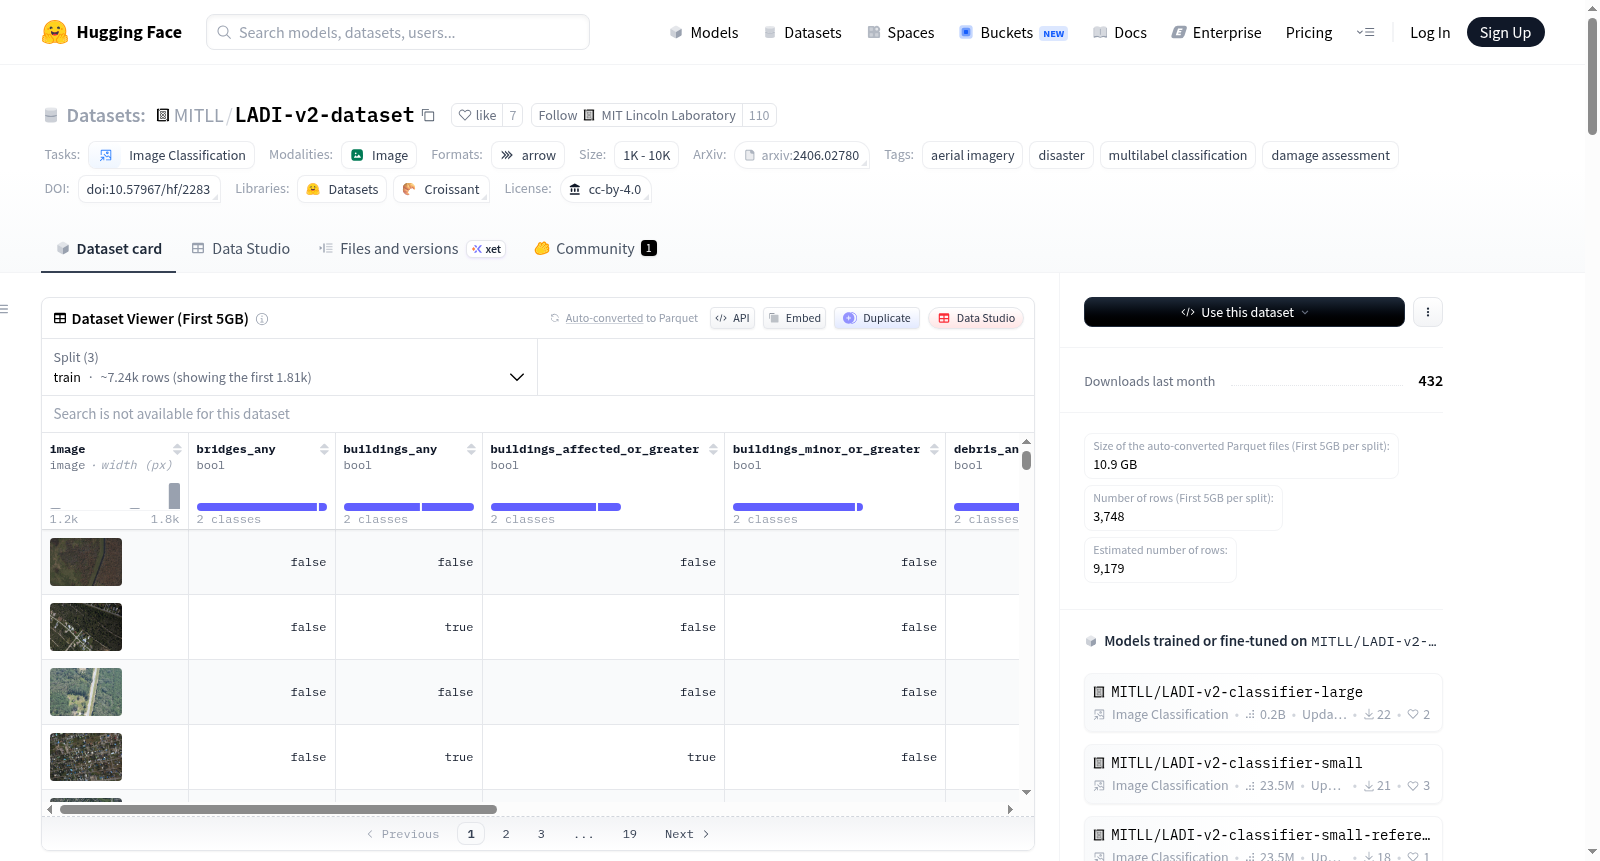The width and height of the screenshot is (1600, 861).
Task: Click the aerial imagery tag
Action: tap(972, 155)
